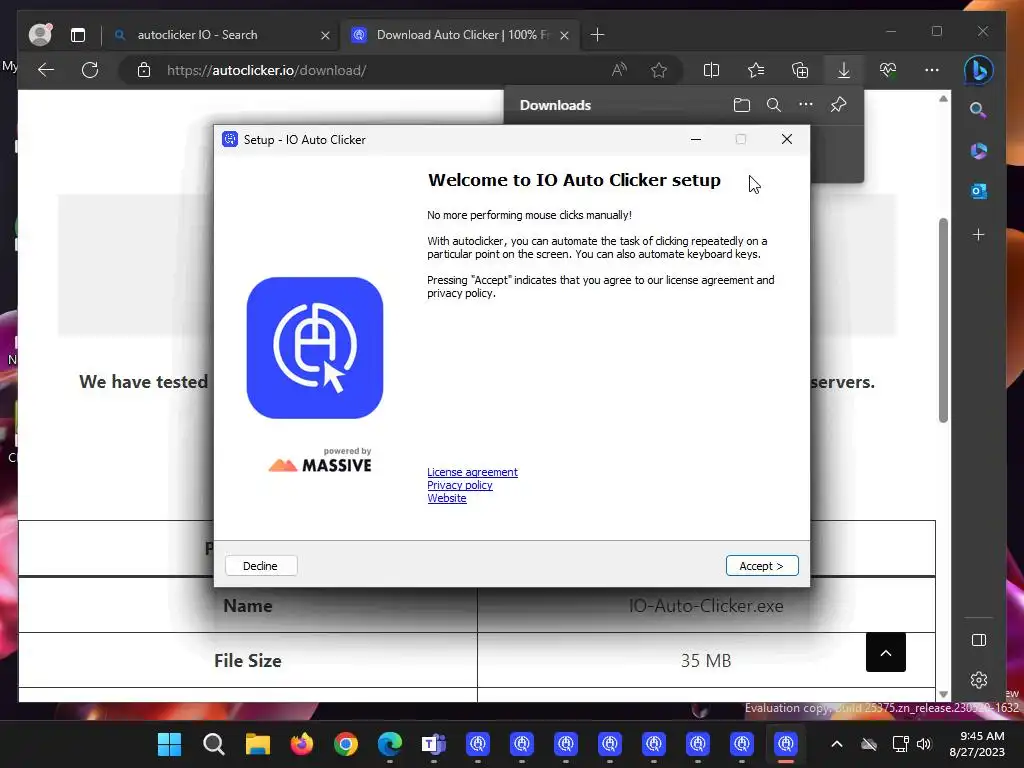Image resolution: width=1024 pixels, height=768 pixels.
Task: Close the IO Auto Clicker setup window
Action: [x=787, y=139]
